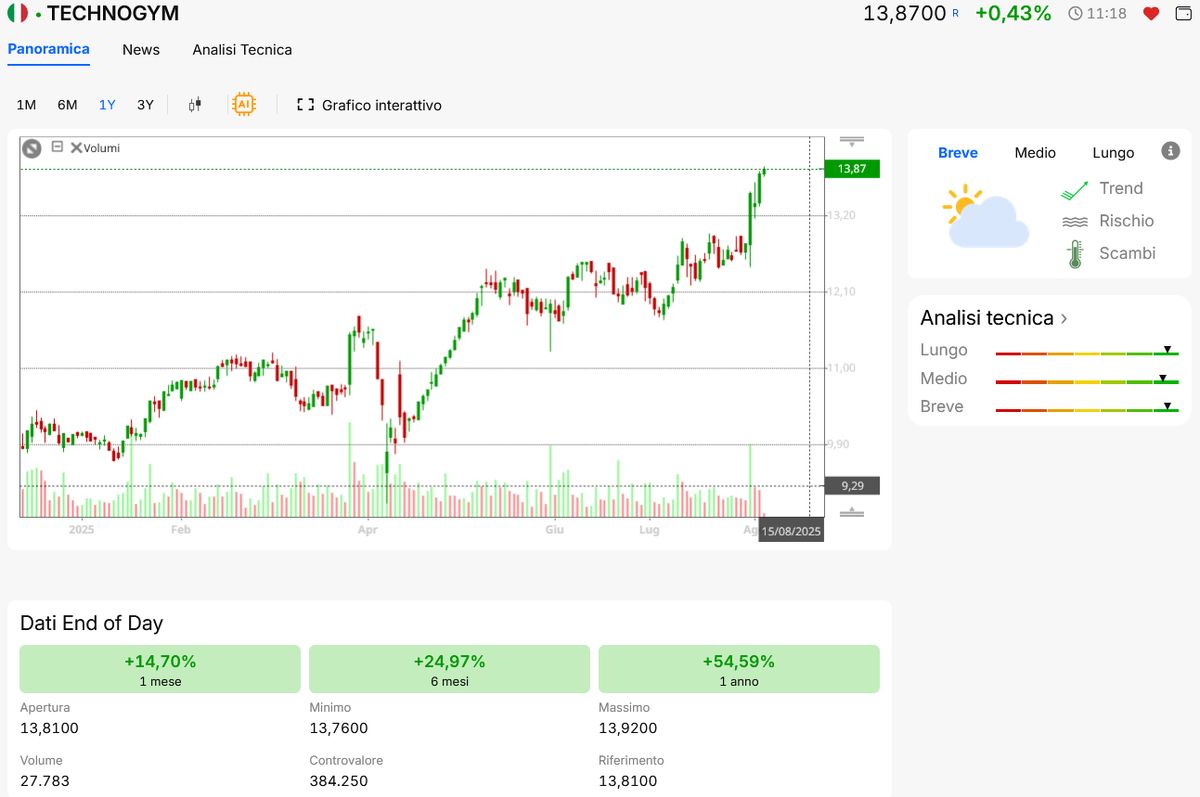Toggle the AI chart analysis icon
1200x797 pixels.
243,104
